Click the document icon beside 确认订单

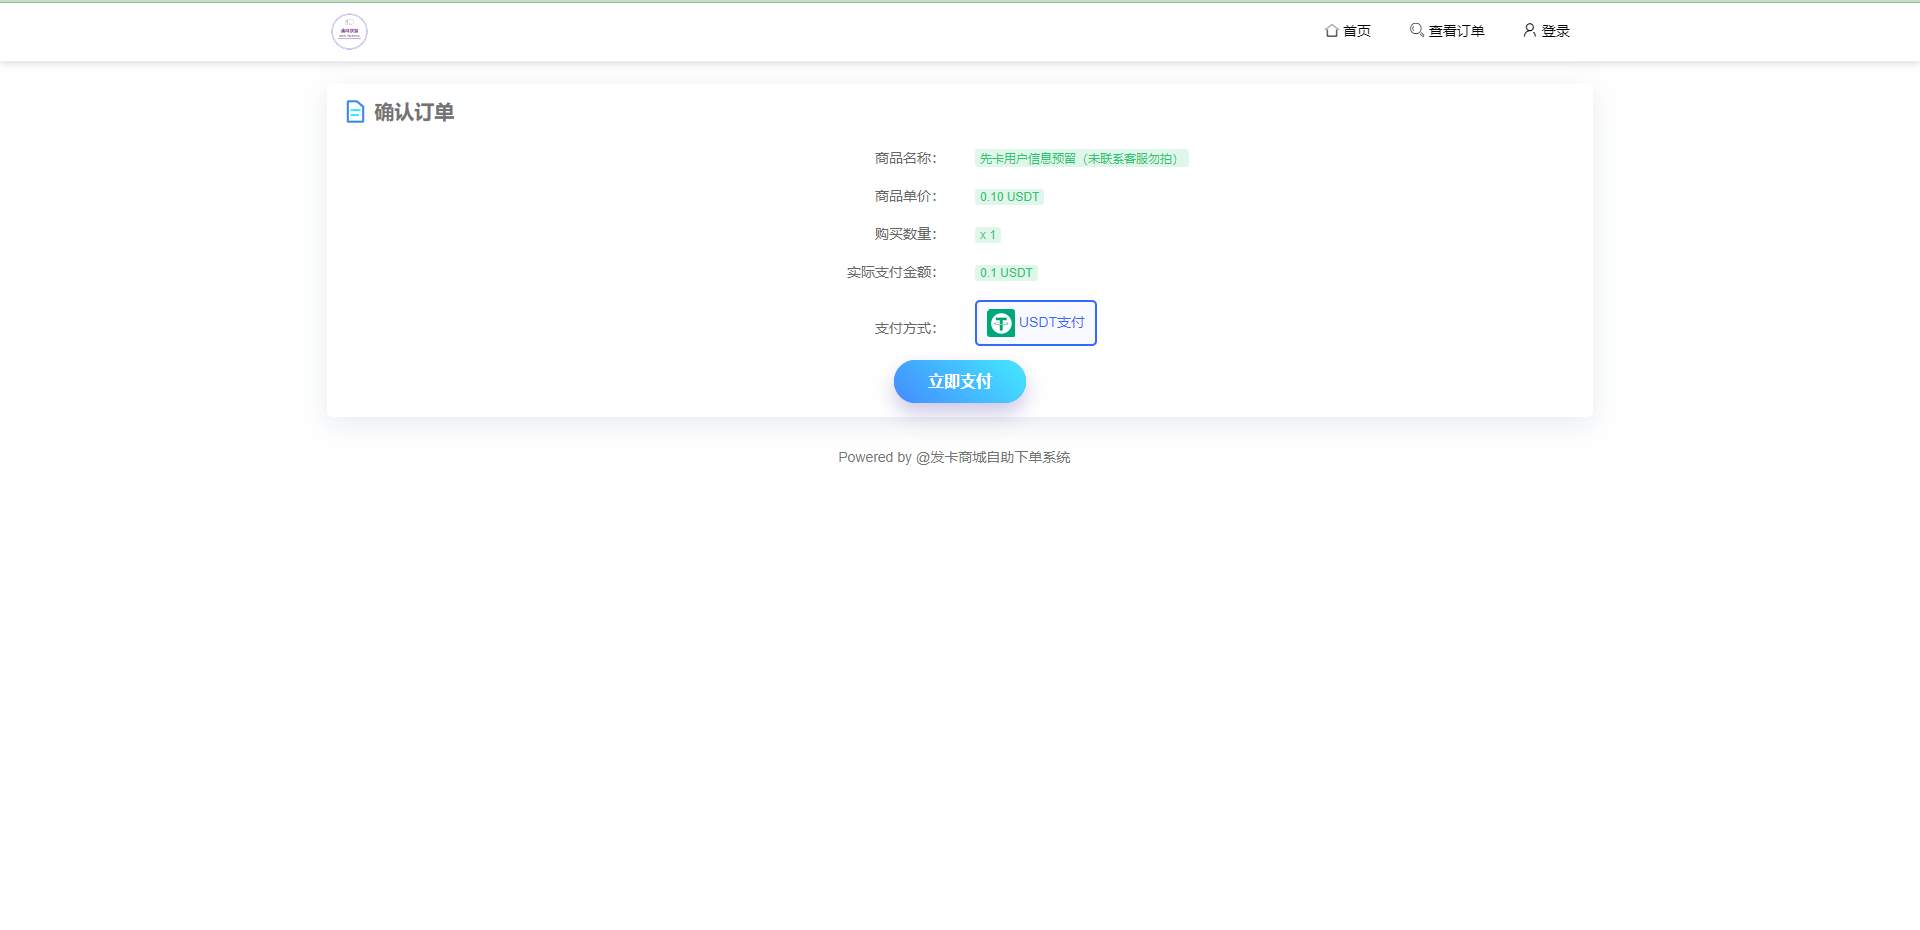click(355, 112)
